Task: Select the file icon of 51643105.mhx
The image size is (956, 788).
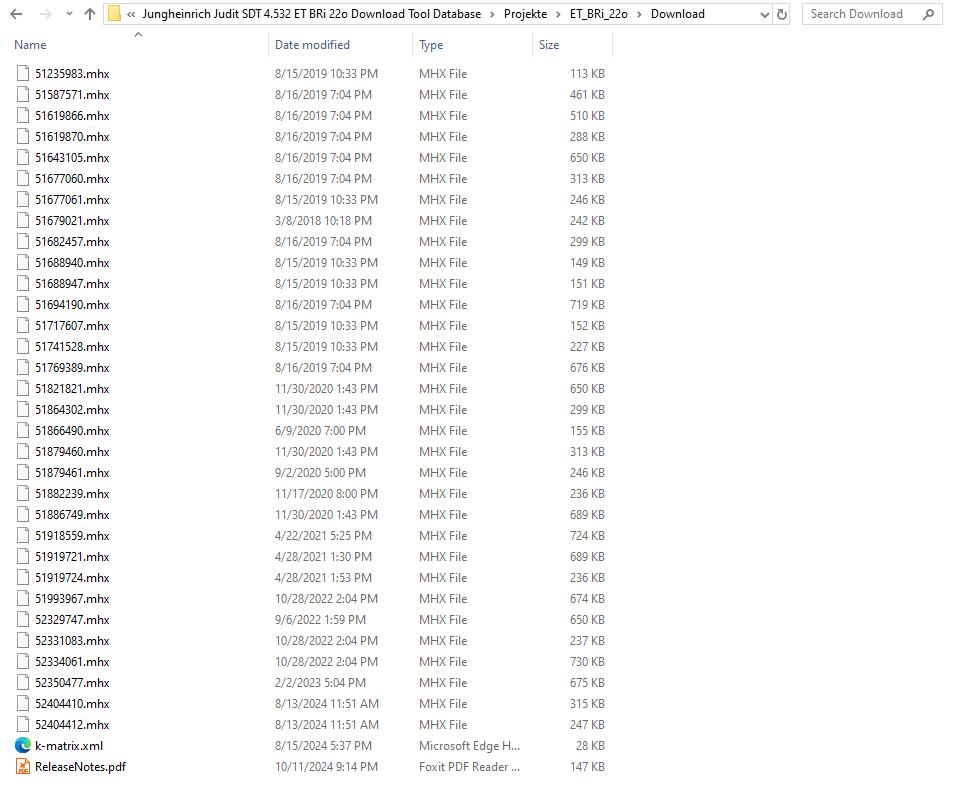Action: coord(23,157)
